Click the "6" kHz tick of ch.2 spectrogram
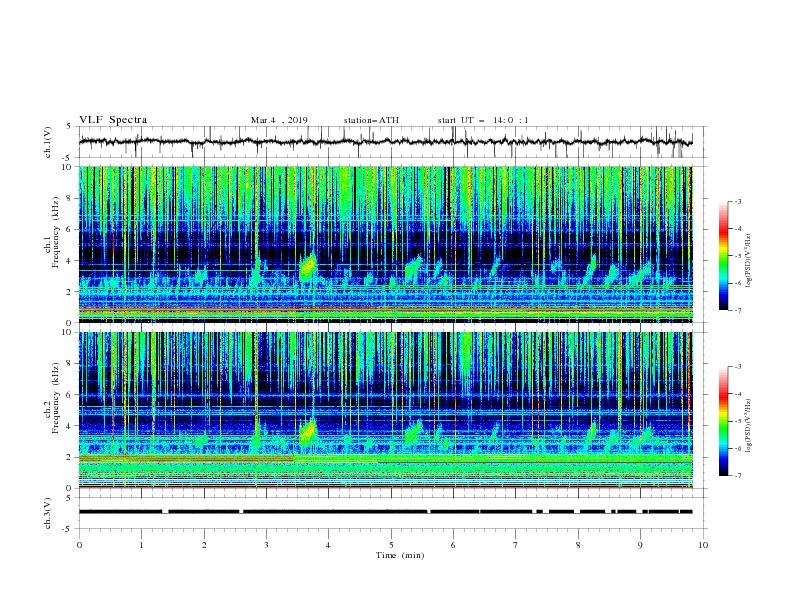Viewport: 792px width, 612px height. point(69,395)
